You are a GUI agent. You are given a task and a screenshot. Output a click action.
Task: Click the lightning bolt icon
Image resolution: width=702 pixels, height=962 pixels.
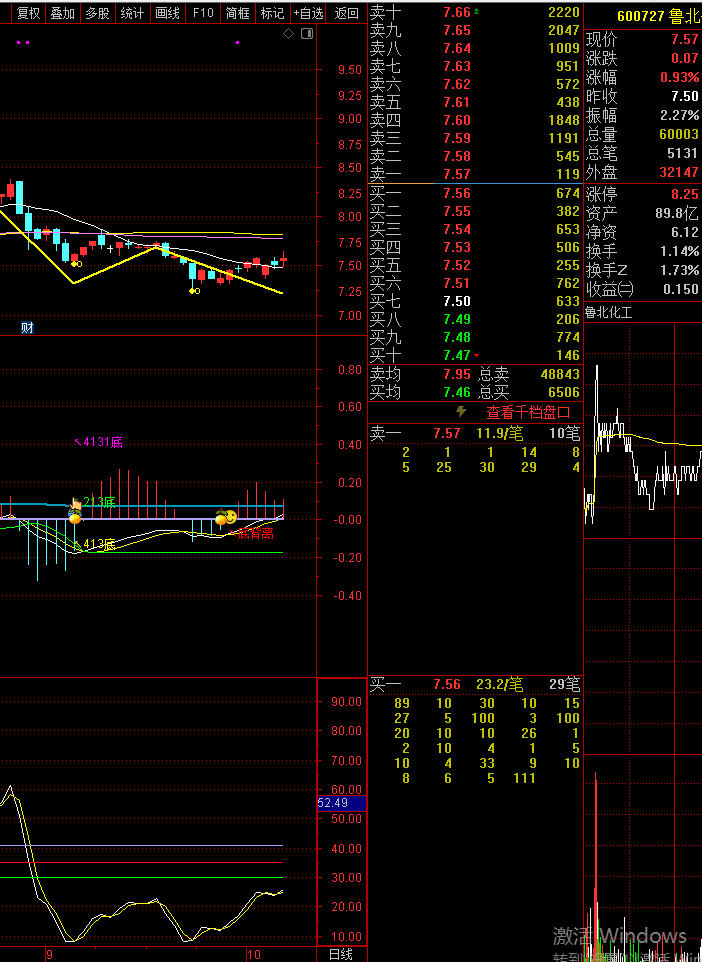(x=461, y=412)
